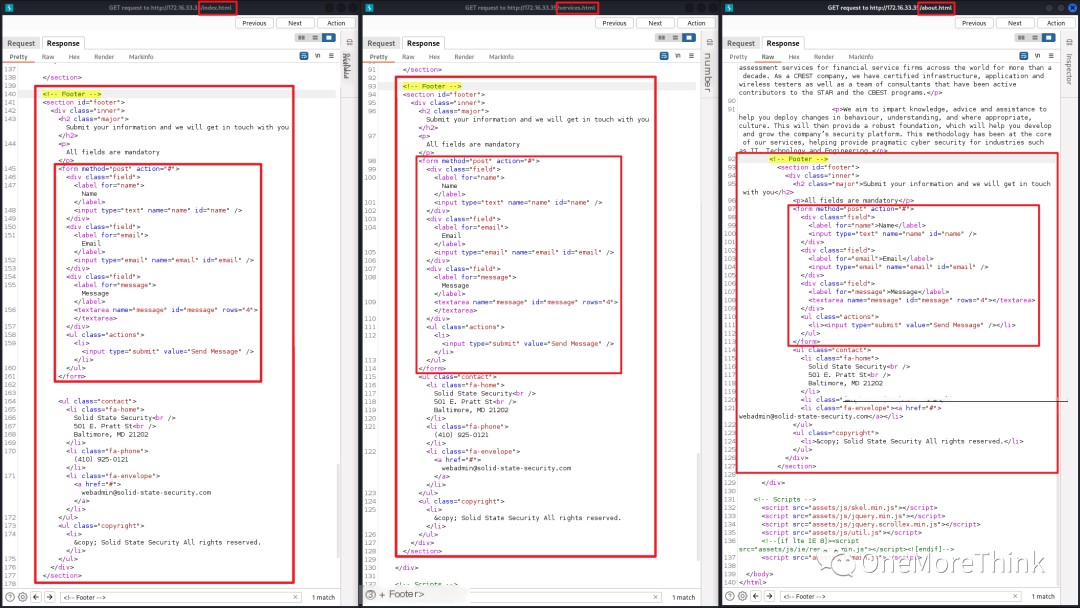Screen dimensions: 1080x608
Task: Toggle non-printable characters (\n) in services.html window
Action: [678, 56]
